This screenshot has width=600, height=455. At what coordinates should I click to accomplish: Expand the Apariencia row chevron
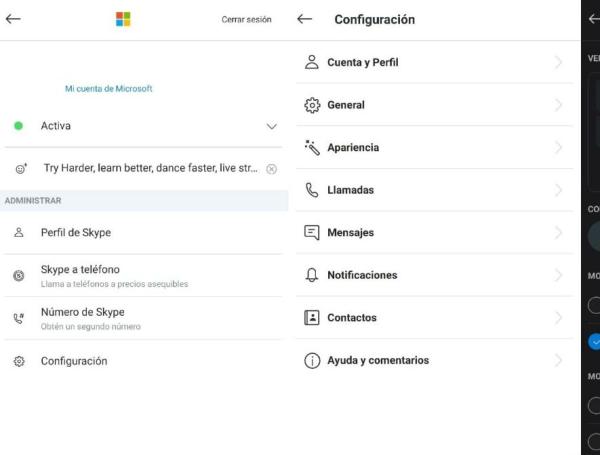coord(558,147)
